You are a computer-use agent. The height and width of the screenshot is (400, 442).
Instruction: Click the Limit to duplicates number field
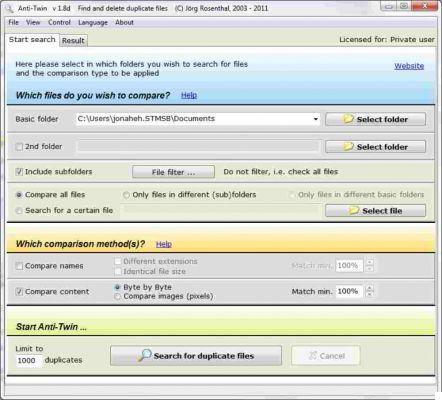tap(29, 361)
